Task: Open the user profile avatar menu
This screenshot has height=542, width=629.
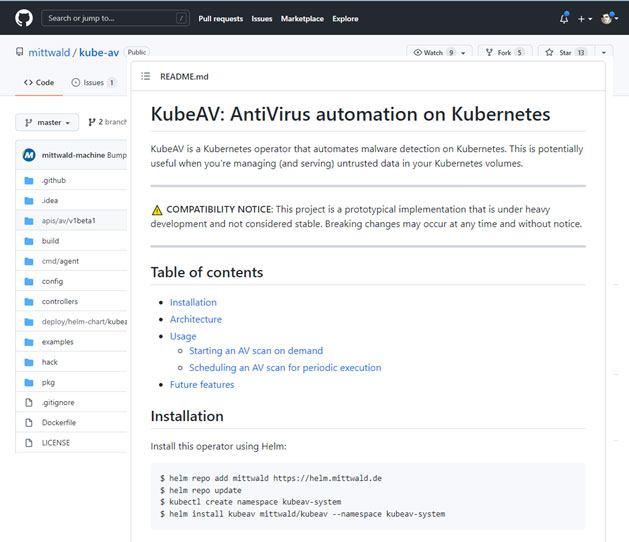Action: (x=609, y=18)
